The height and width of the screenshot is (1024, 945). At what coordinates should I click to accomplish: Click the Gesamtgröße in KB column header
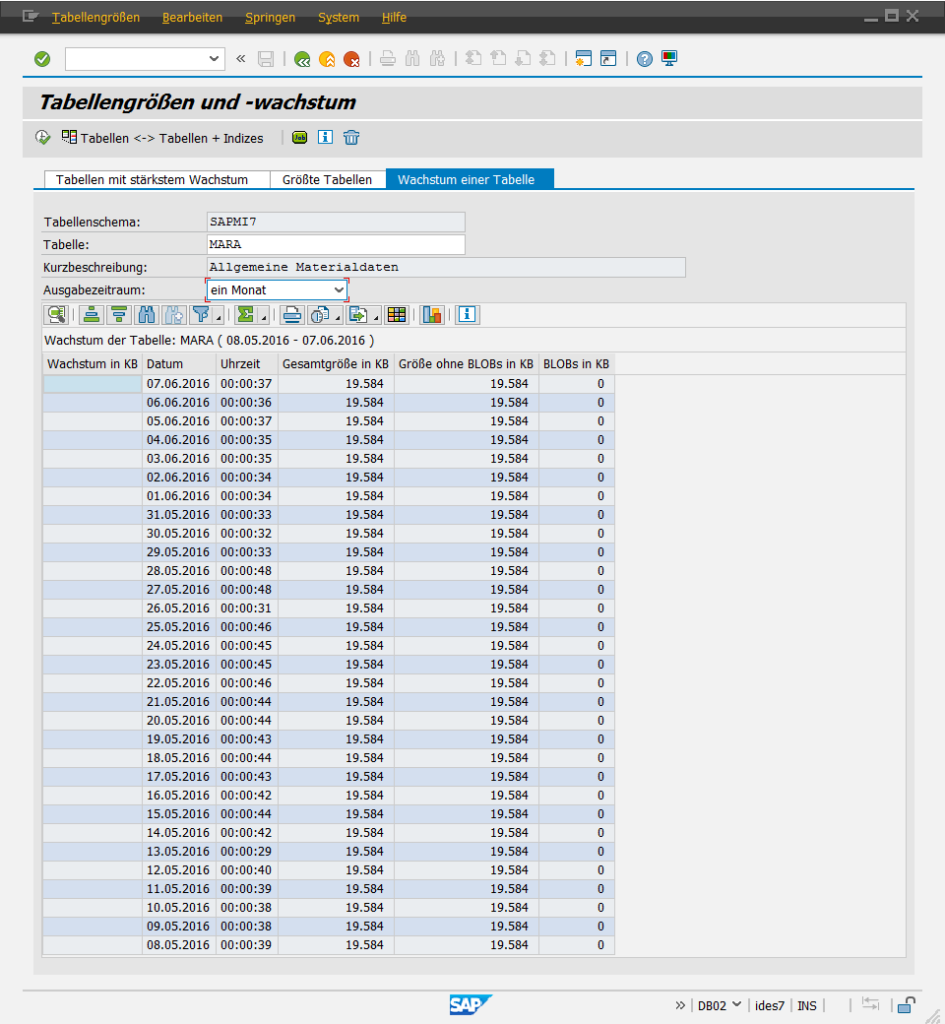tap(336, 364)
